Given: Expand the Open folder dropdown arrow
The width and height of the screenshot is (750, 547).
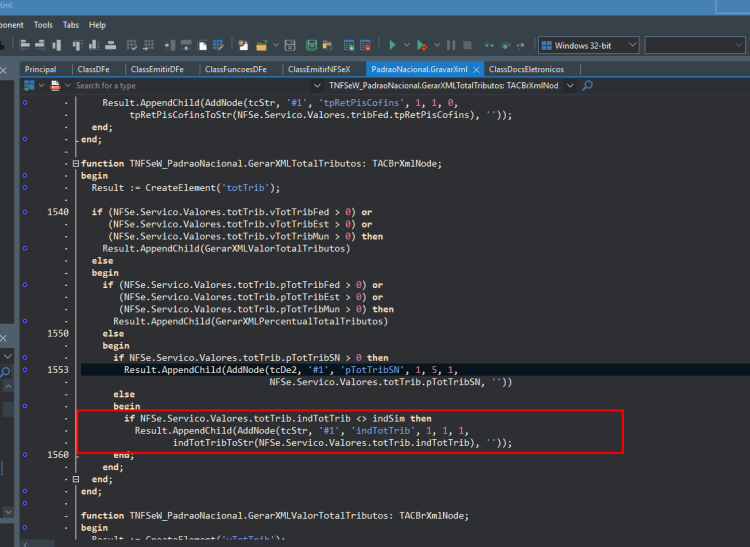Looking at the screenshot, I should (276, 45).
